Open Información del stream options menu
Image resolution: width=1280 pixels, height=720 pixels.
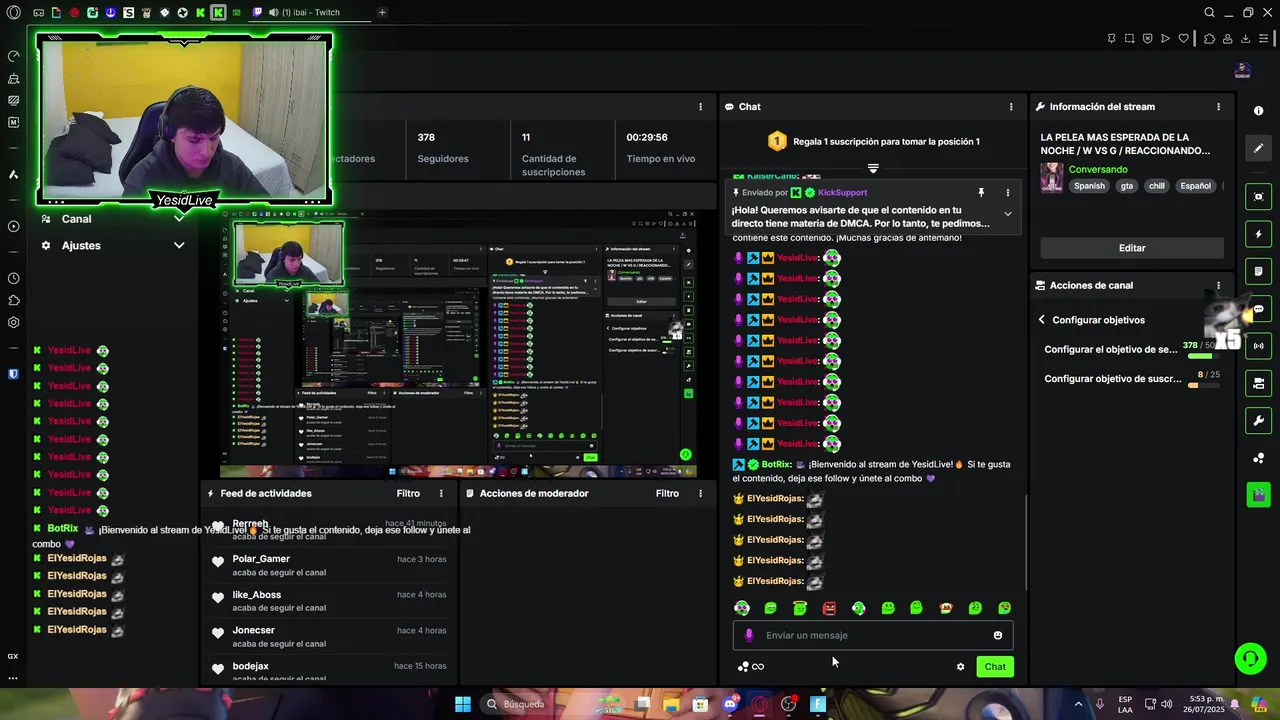(1218, 107)
